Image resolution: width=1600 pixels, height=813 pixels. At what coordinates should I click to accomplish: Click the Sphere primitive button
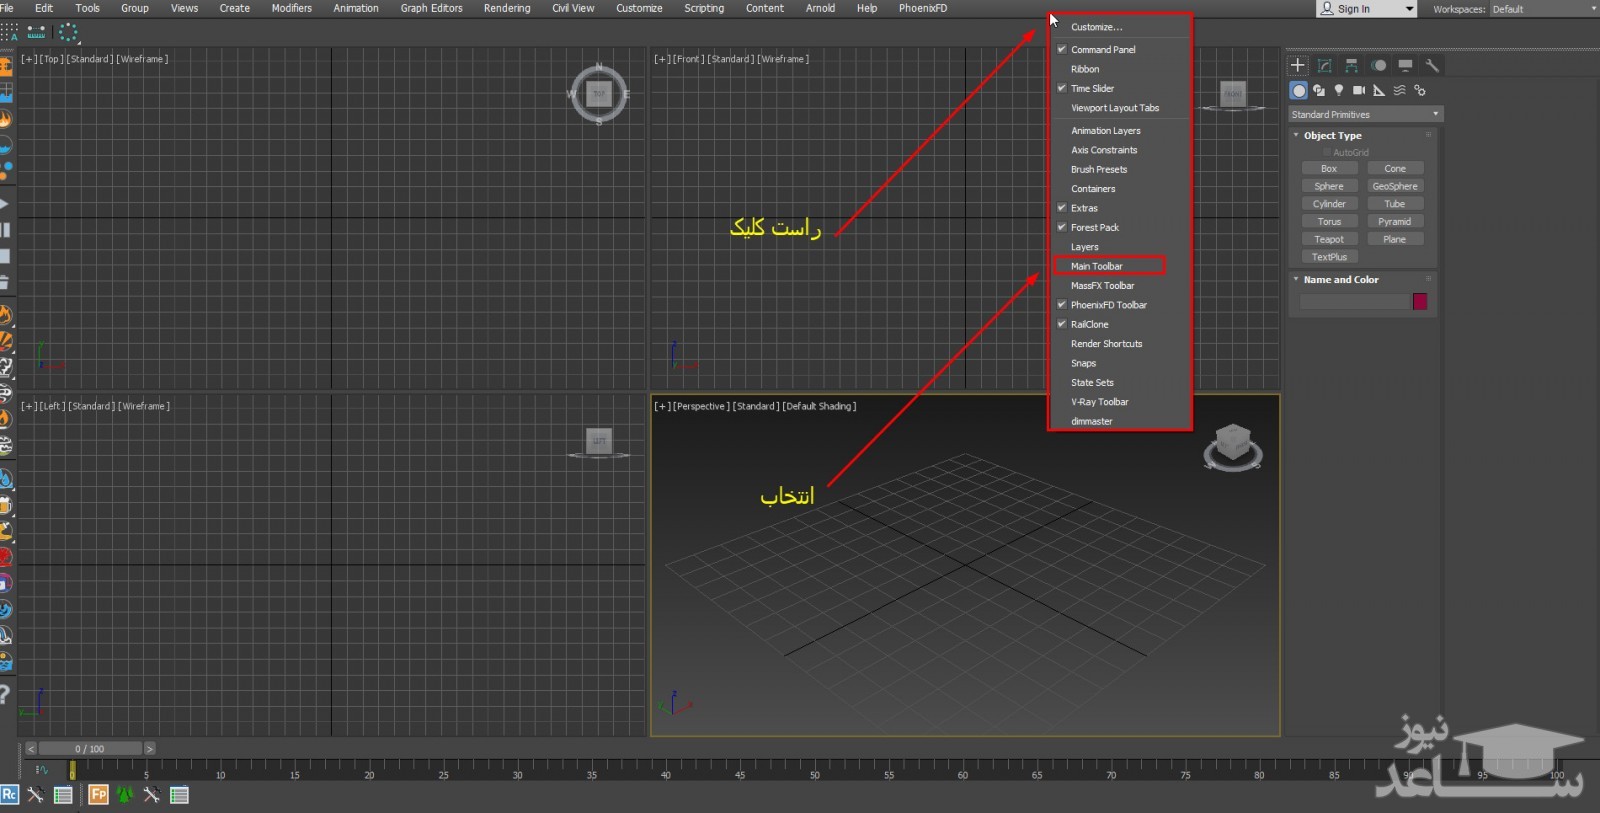pyautogui.click(x=1328, y=187)
